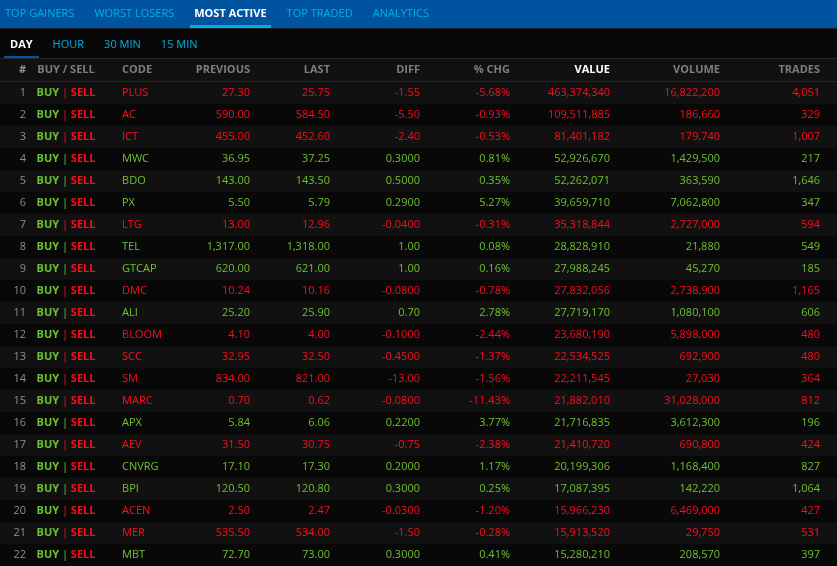Image resolution: width=837 pixels, height=566 pixels.
Task: Open the BLOOM stock code
Action: (x=141, y=334)
